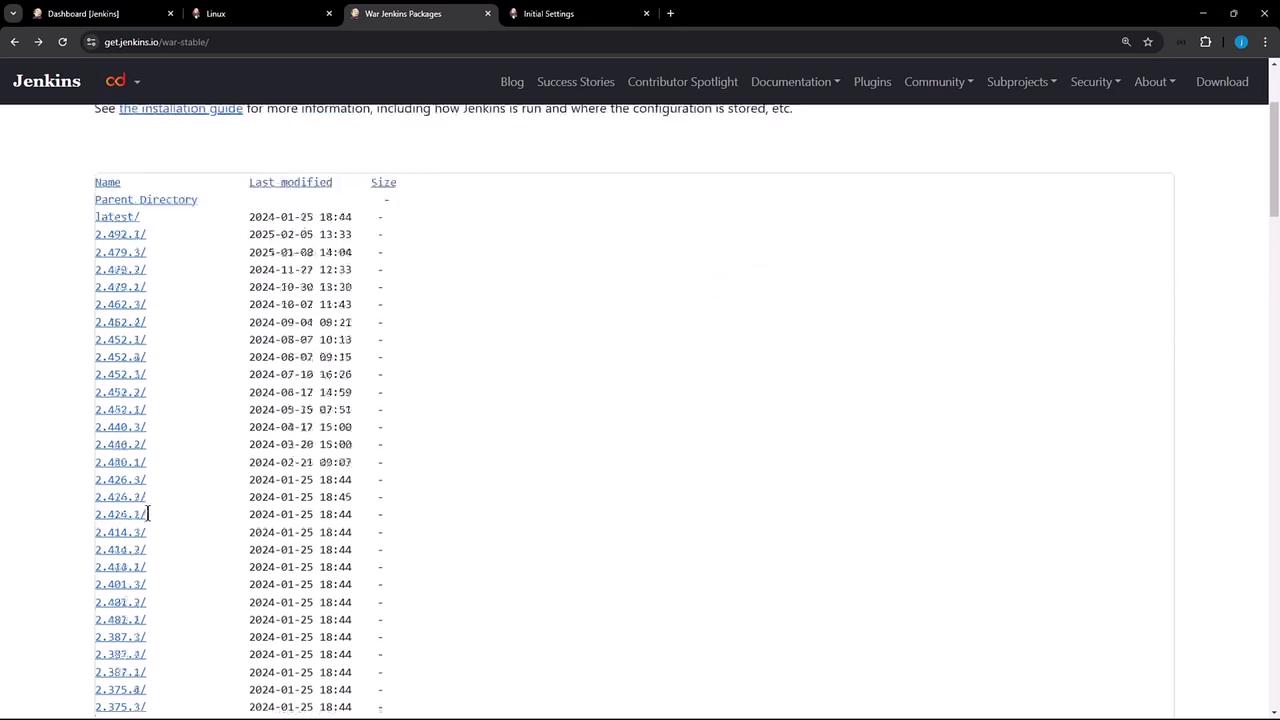Open the folder modified 2024-11-27 12:33
This screenshot has width=1280, height=720.
pos(120,269)
